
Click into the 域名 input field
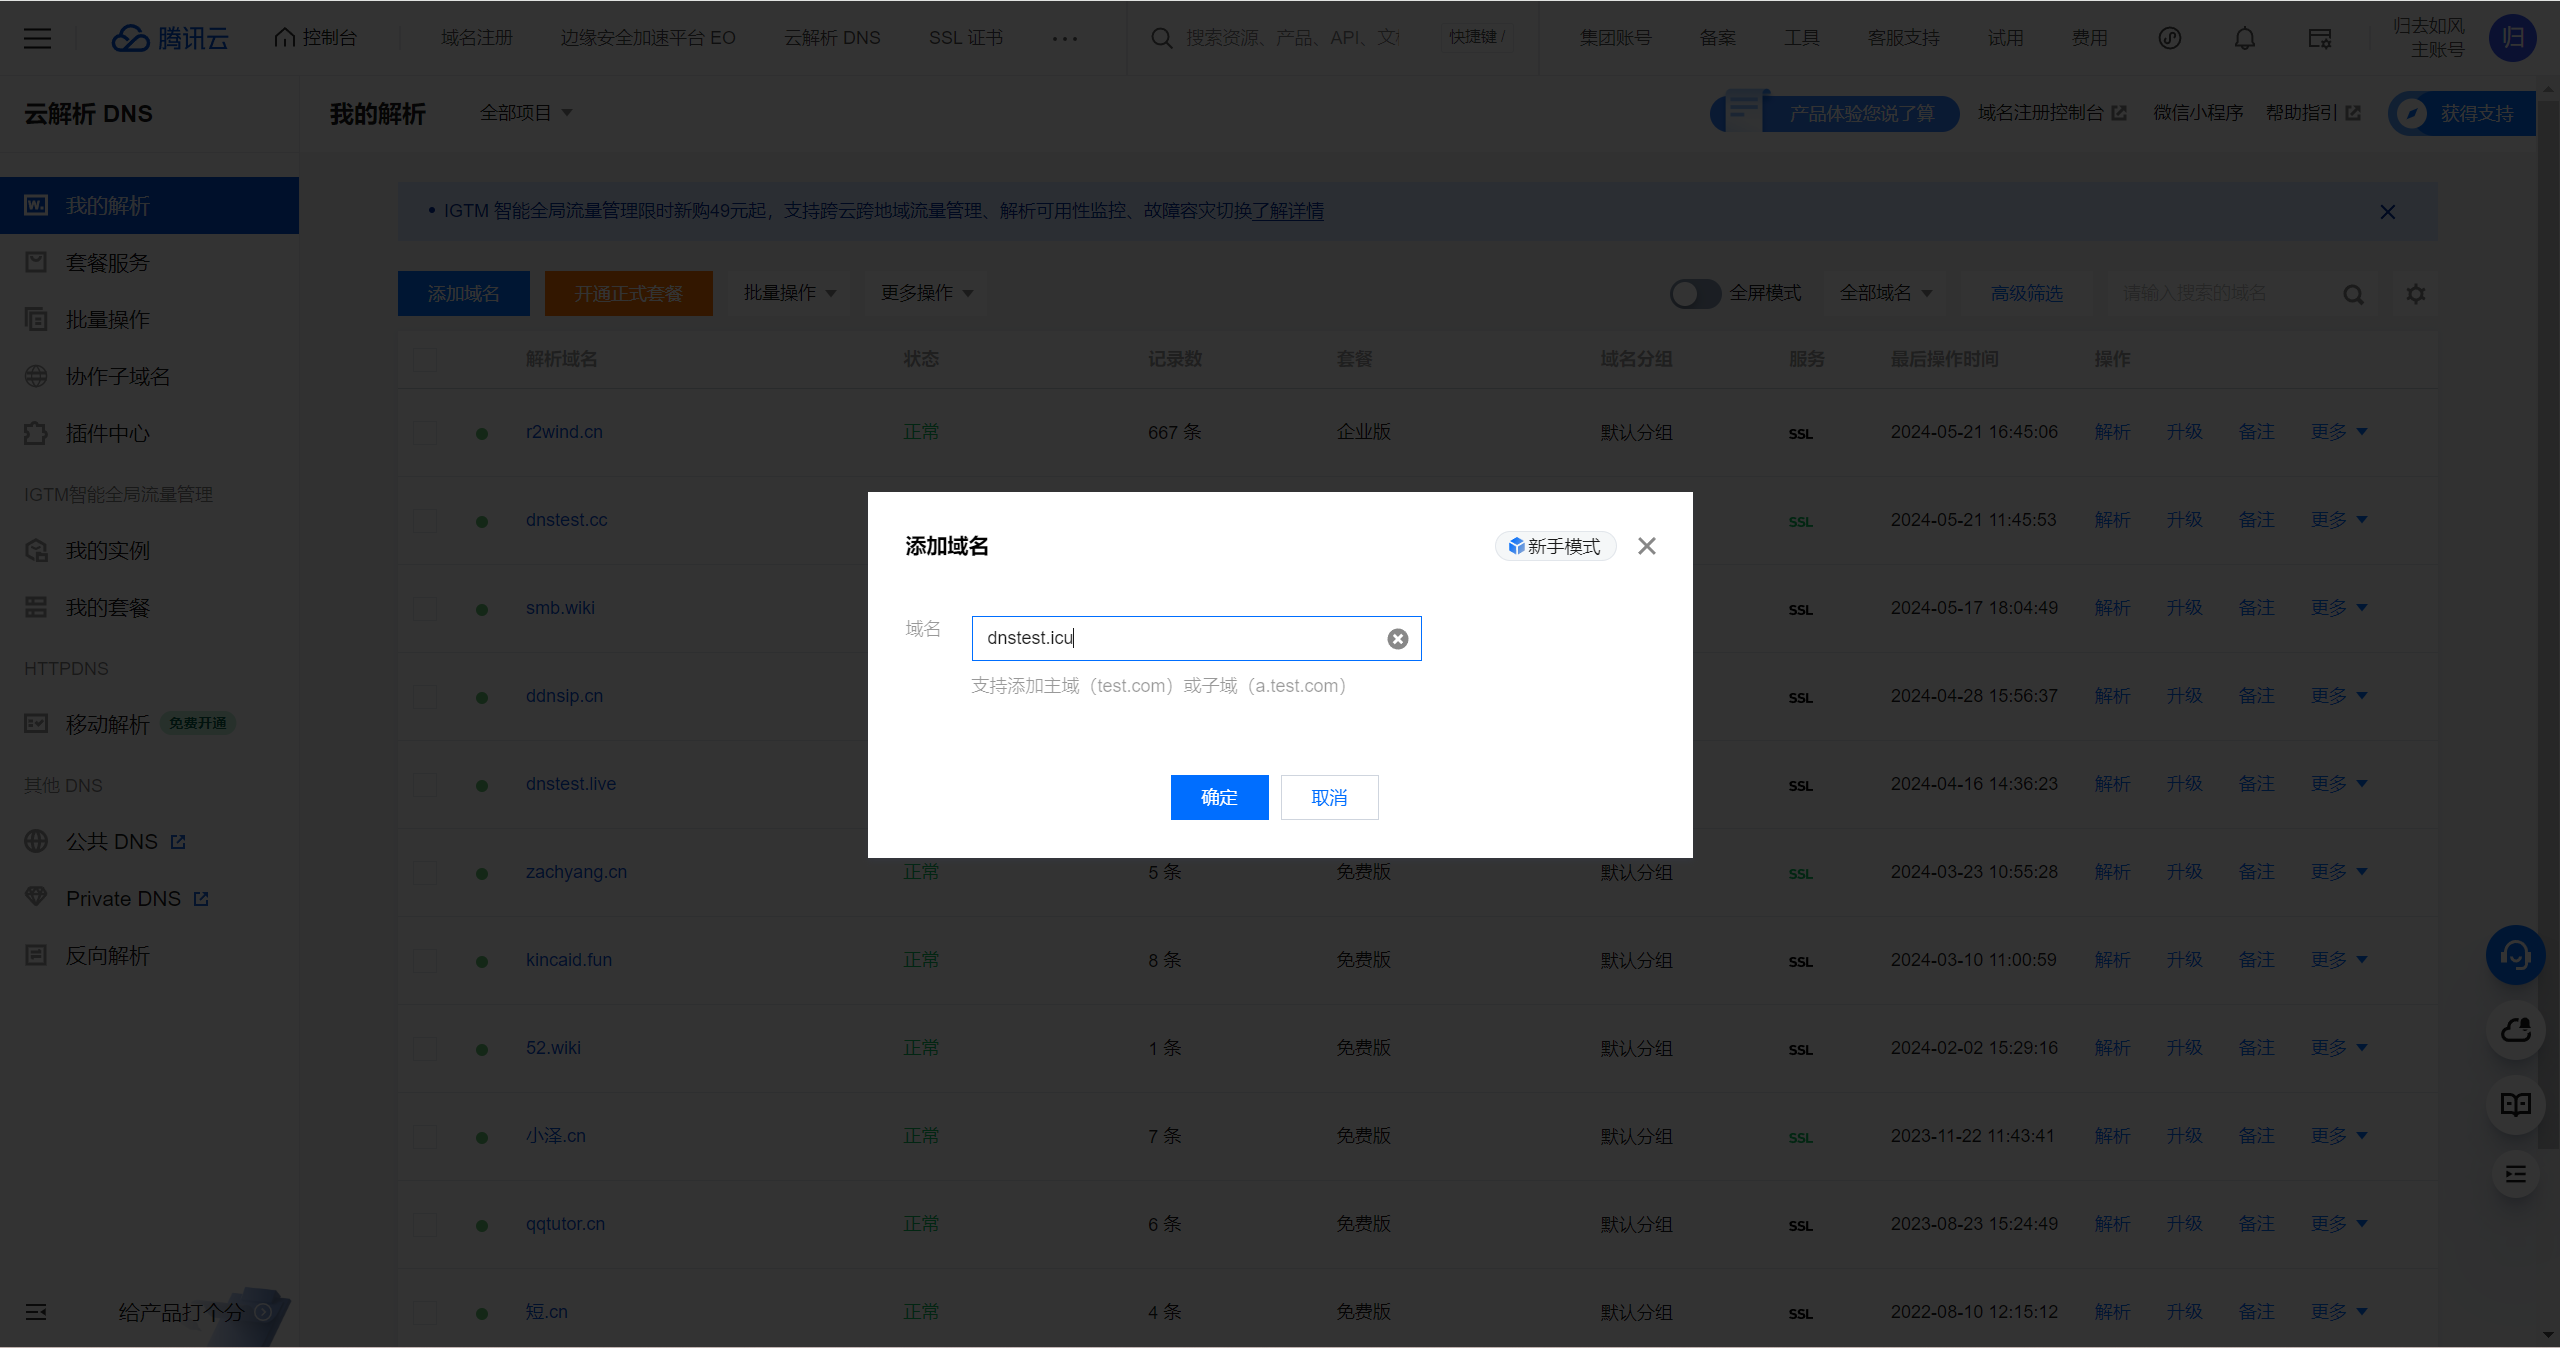pos(1180,639)
